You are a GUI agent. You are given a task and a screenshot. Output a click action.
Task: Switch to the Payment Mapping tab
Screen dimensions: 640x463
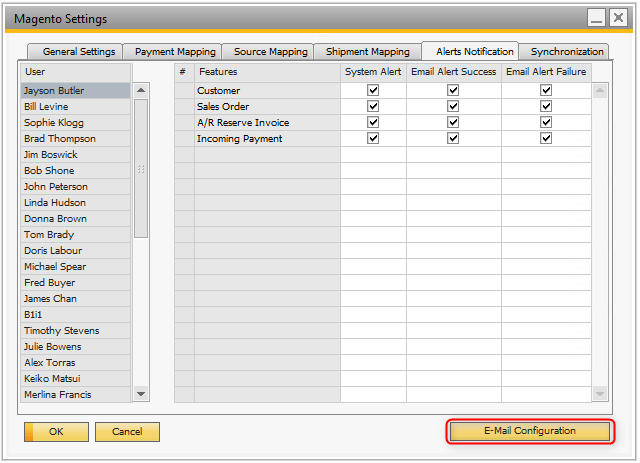pos(175,52)
